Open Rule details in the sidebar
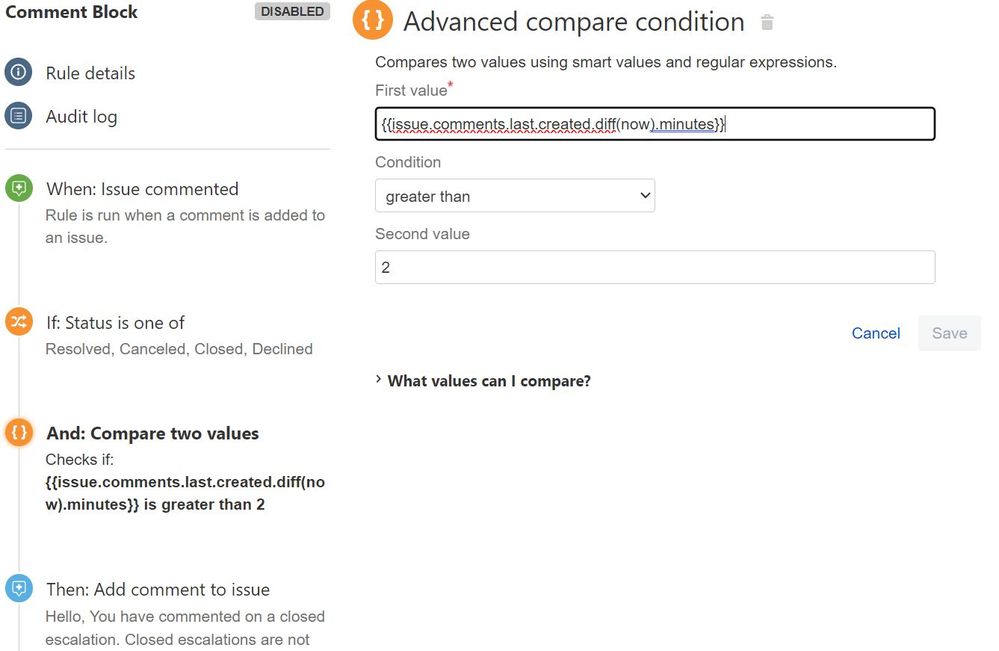 (x=90, y=73)
